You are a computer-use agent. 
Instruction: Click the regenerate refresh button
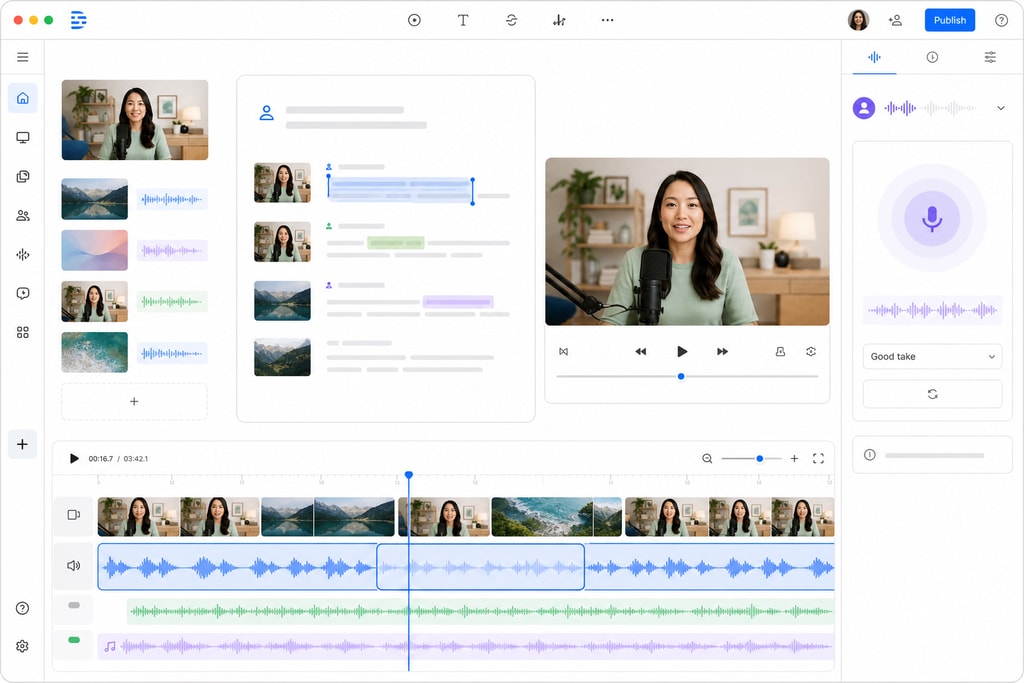932,394
